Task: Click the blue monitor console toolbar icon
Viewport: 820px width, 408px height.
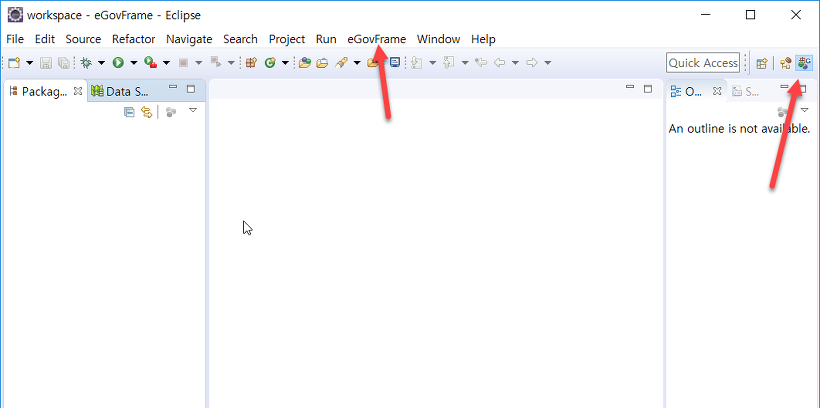Action: [395, 63]
